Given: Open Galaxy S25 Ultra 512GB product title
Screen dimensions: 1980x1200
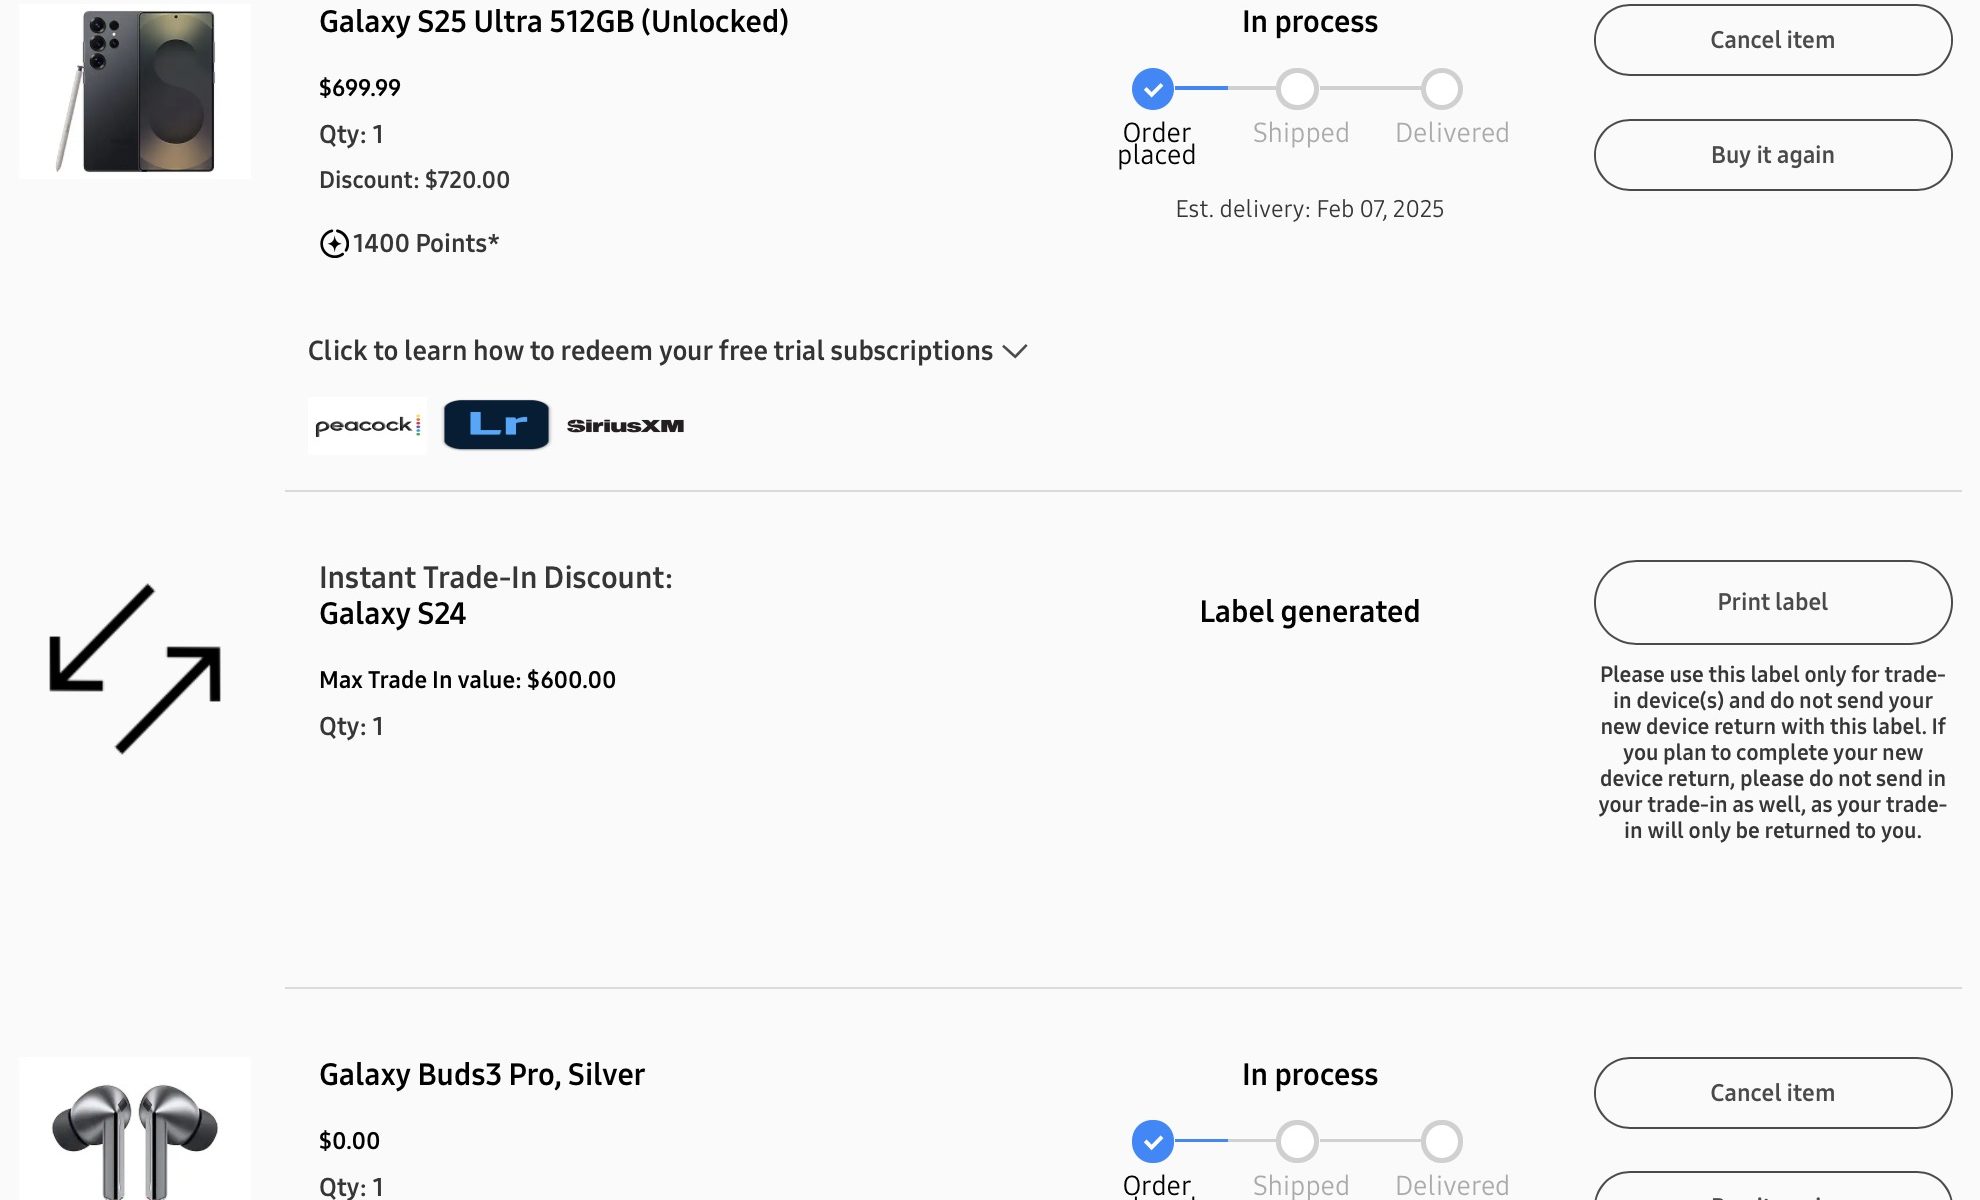Looking at the screenshot, I should click(x=554, y=22).
